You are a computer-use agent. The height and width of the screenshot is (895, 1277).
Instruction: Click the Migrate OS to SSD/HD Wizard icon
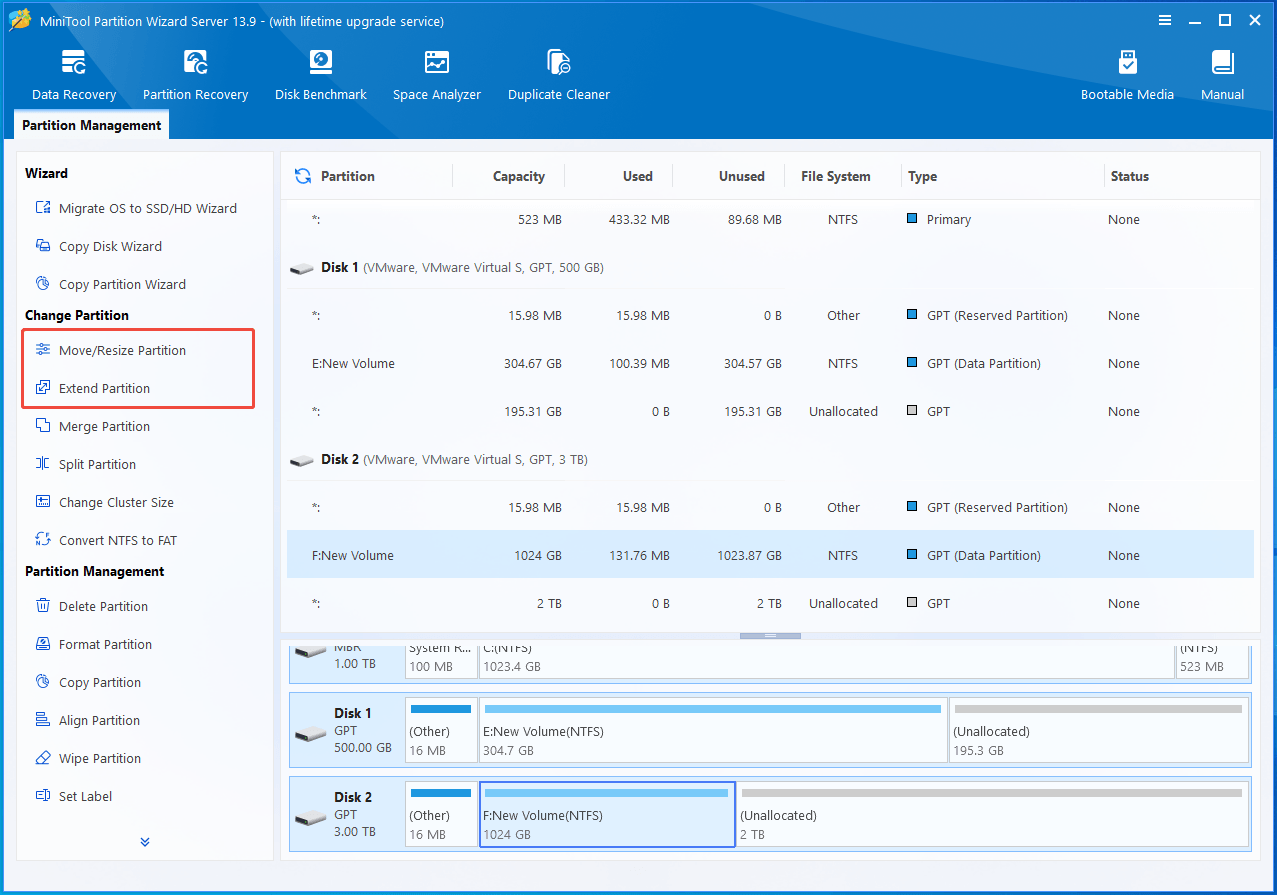43,208
